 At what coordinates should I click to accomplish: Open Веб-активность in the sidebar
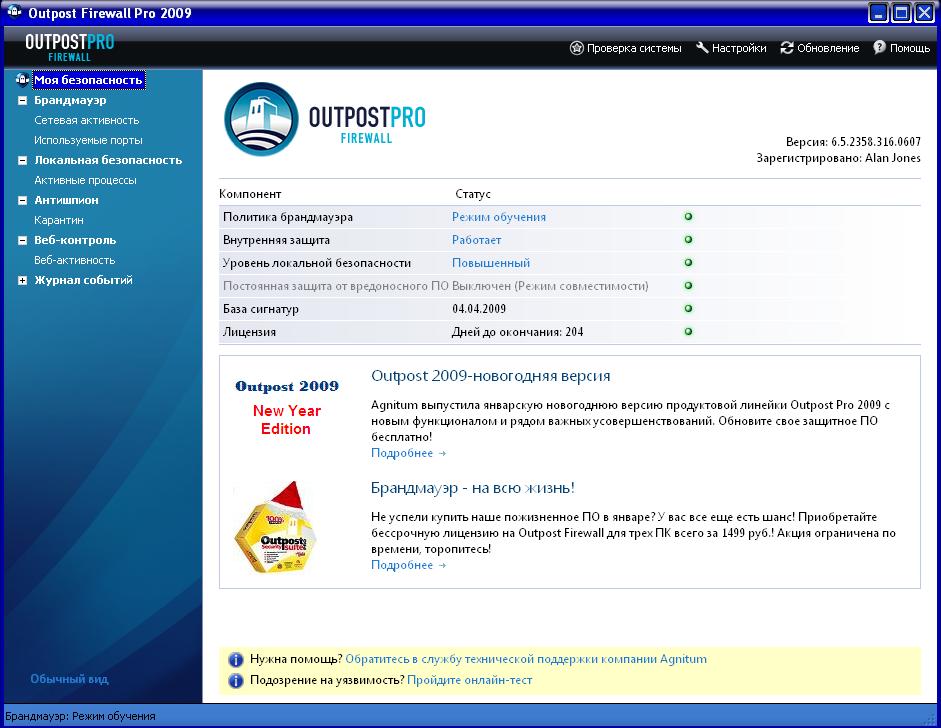tap(74, 260)
